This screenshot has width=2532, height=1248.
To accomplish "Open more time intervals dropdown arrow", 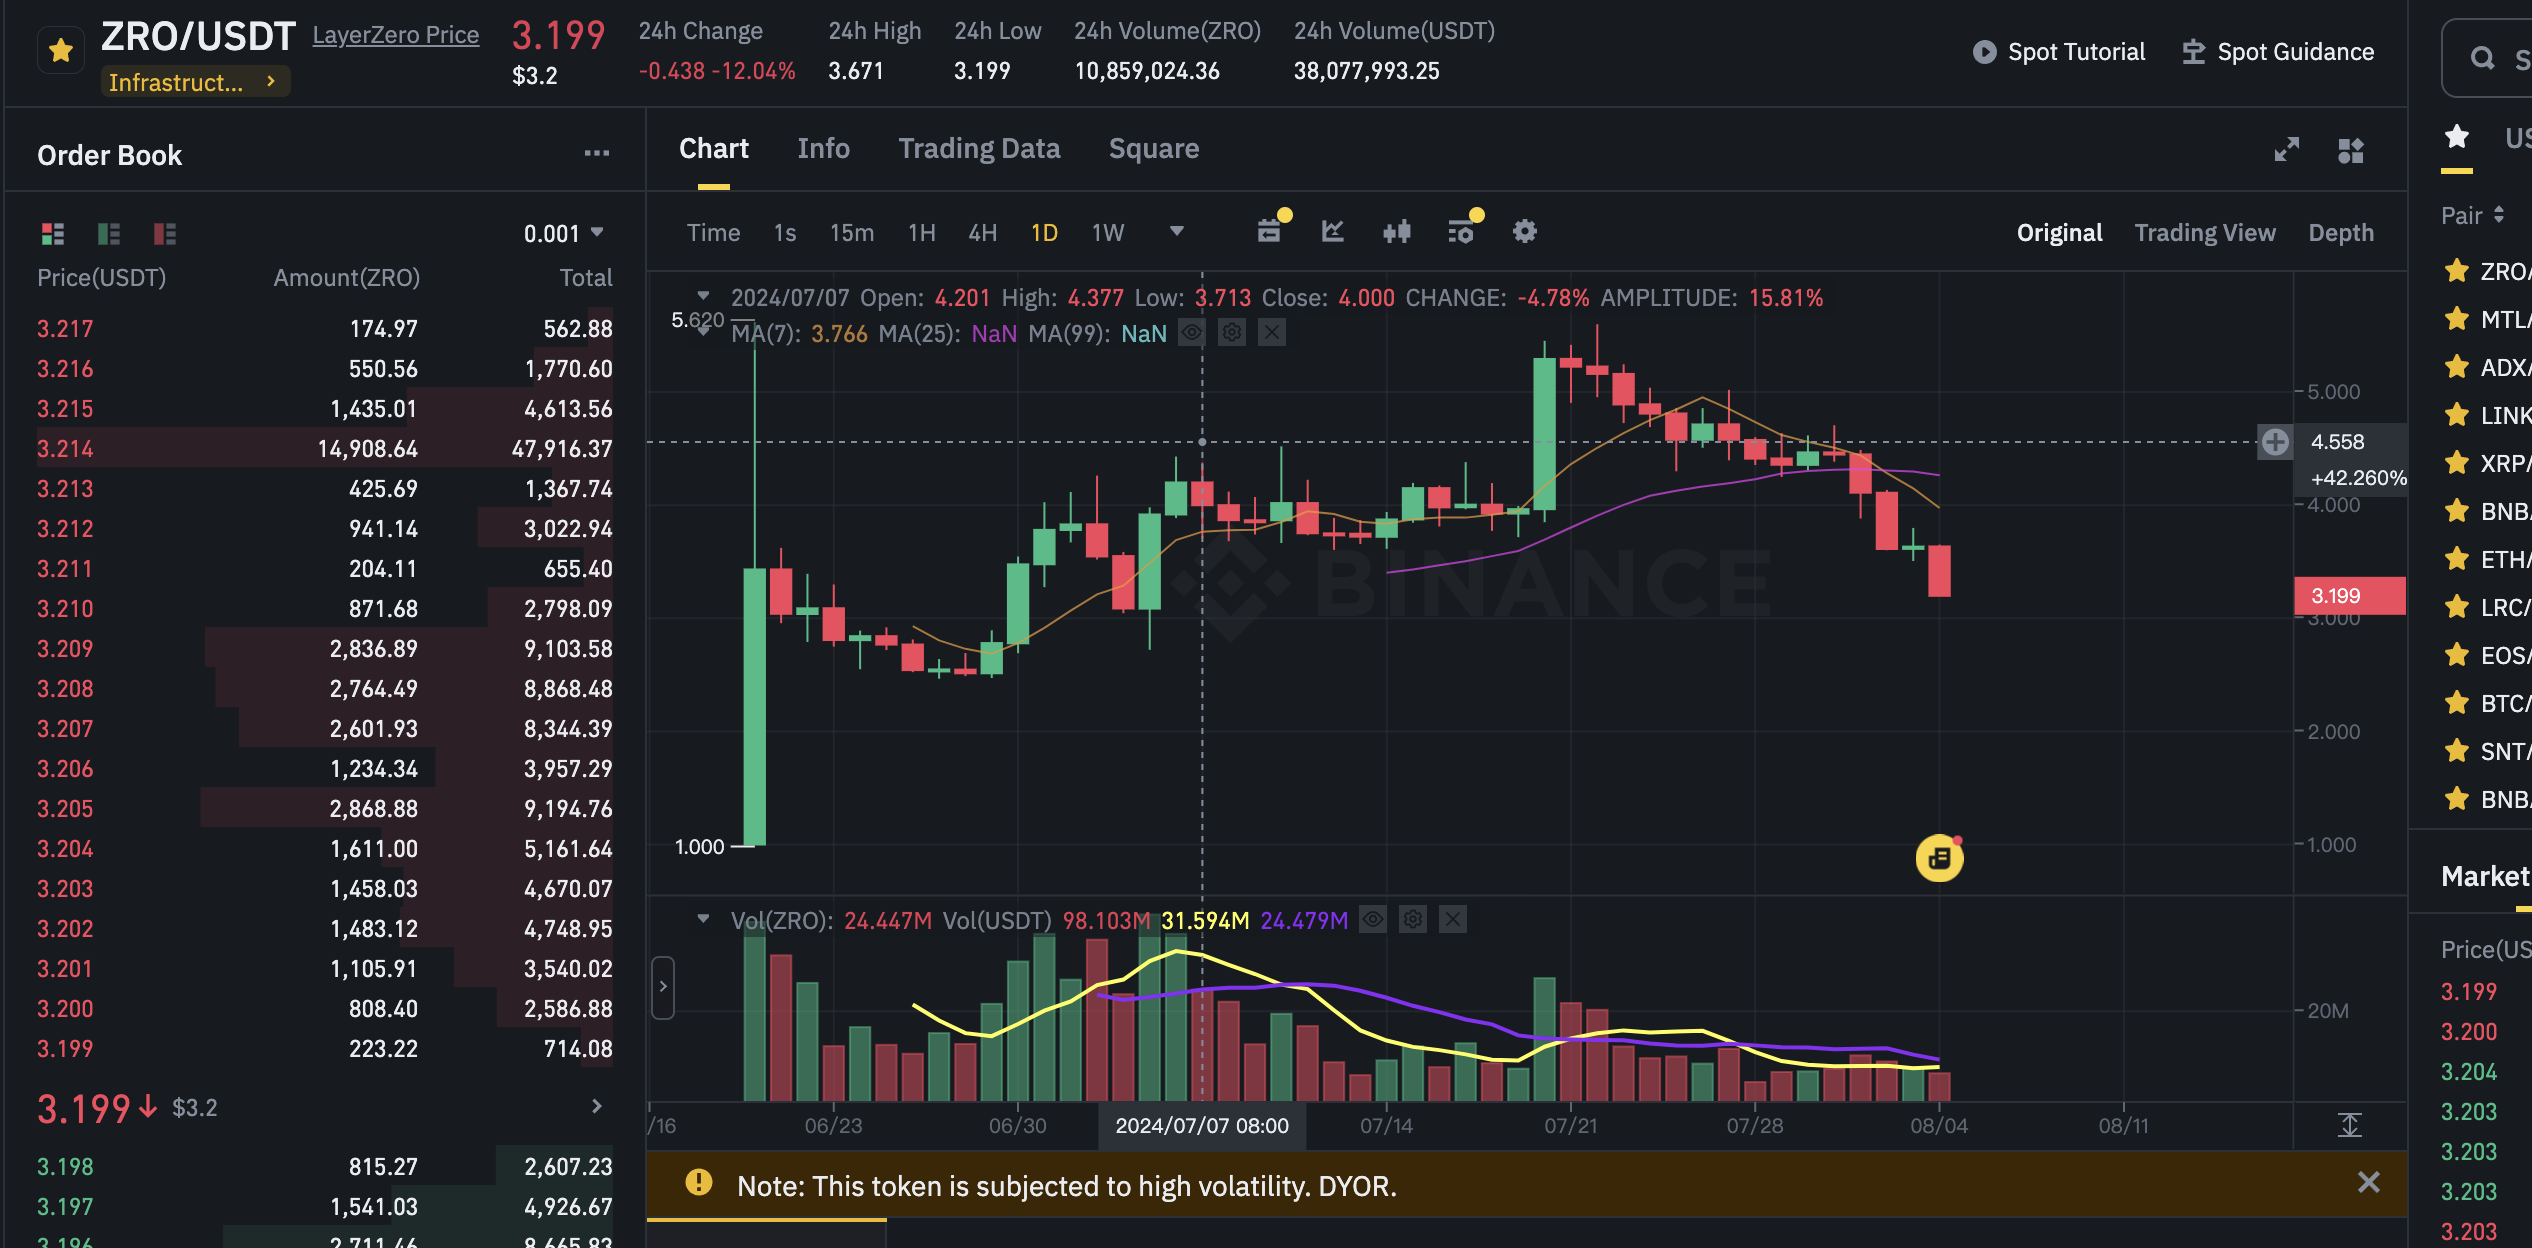I will tap(1177, 231).
